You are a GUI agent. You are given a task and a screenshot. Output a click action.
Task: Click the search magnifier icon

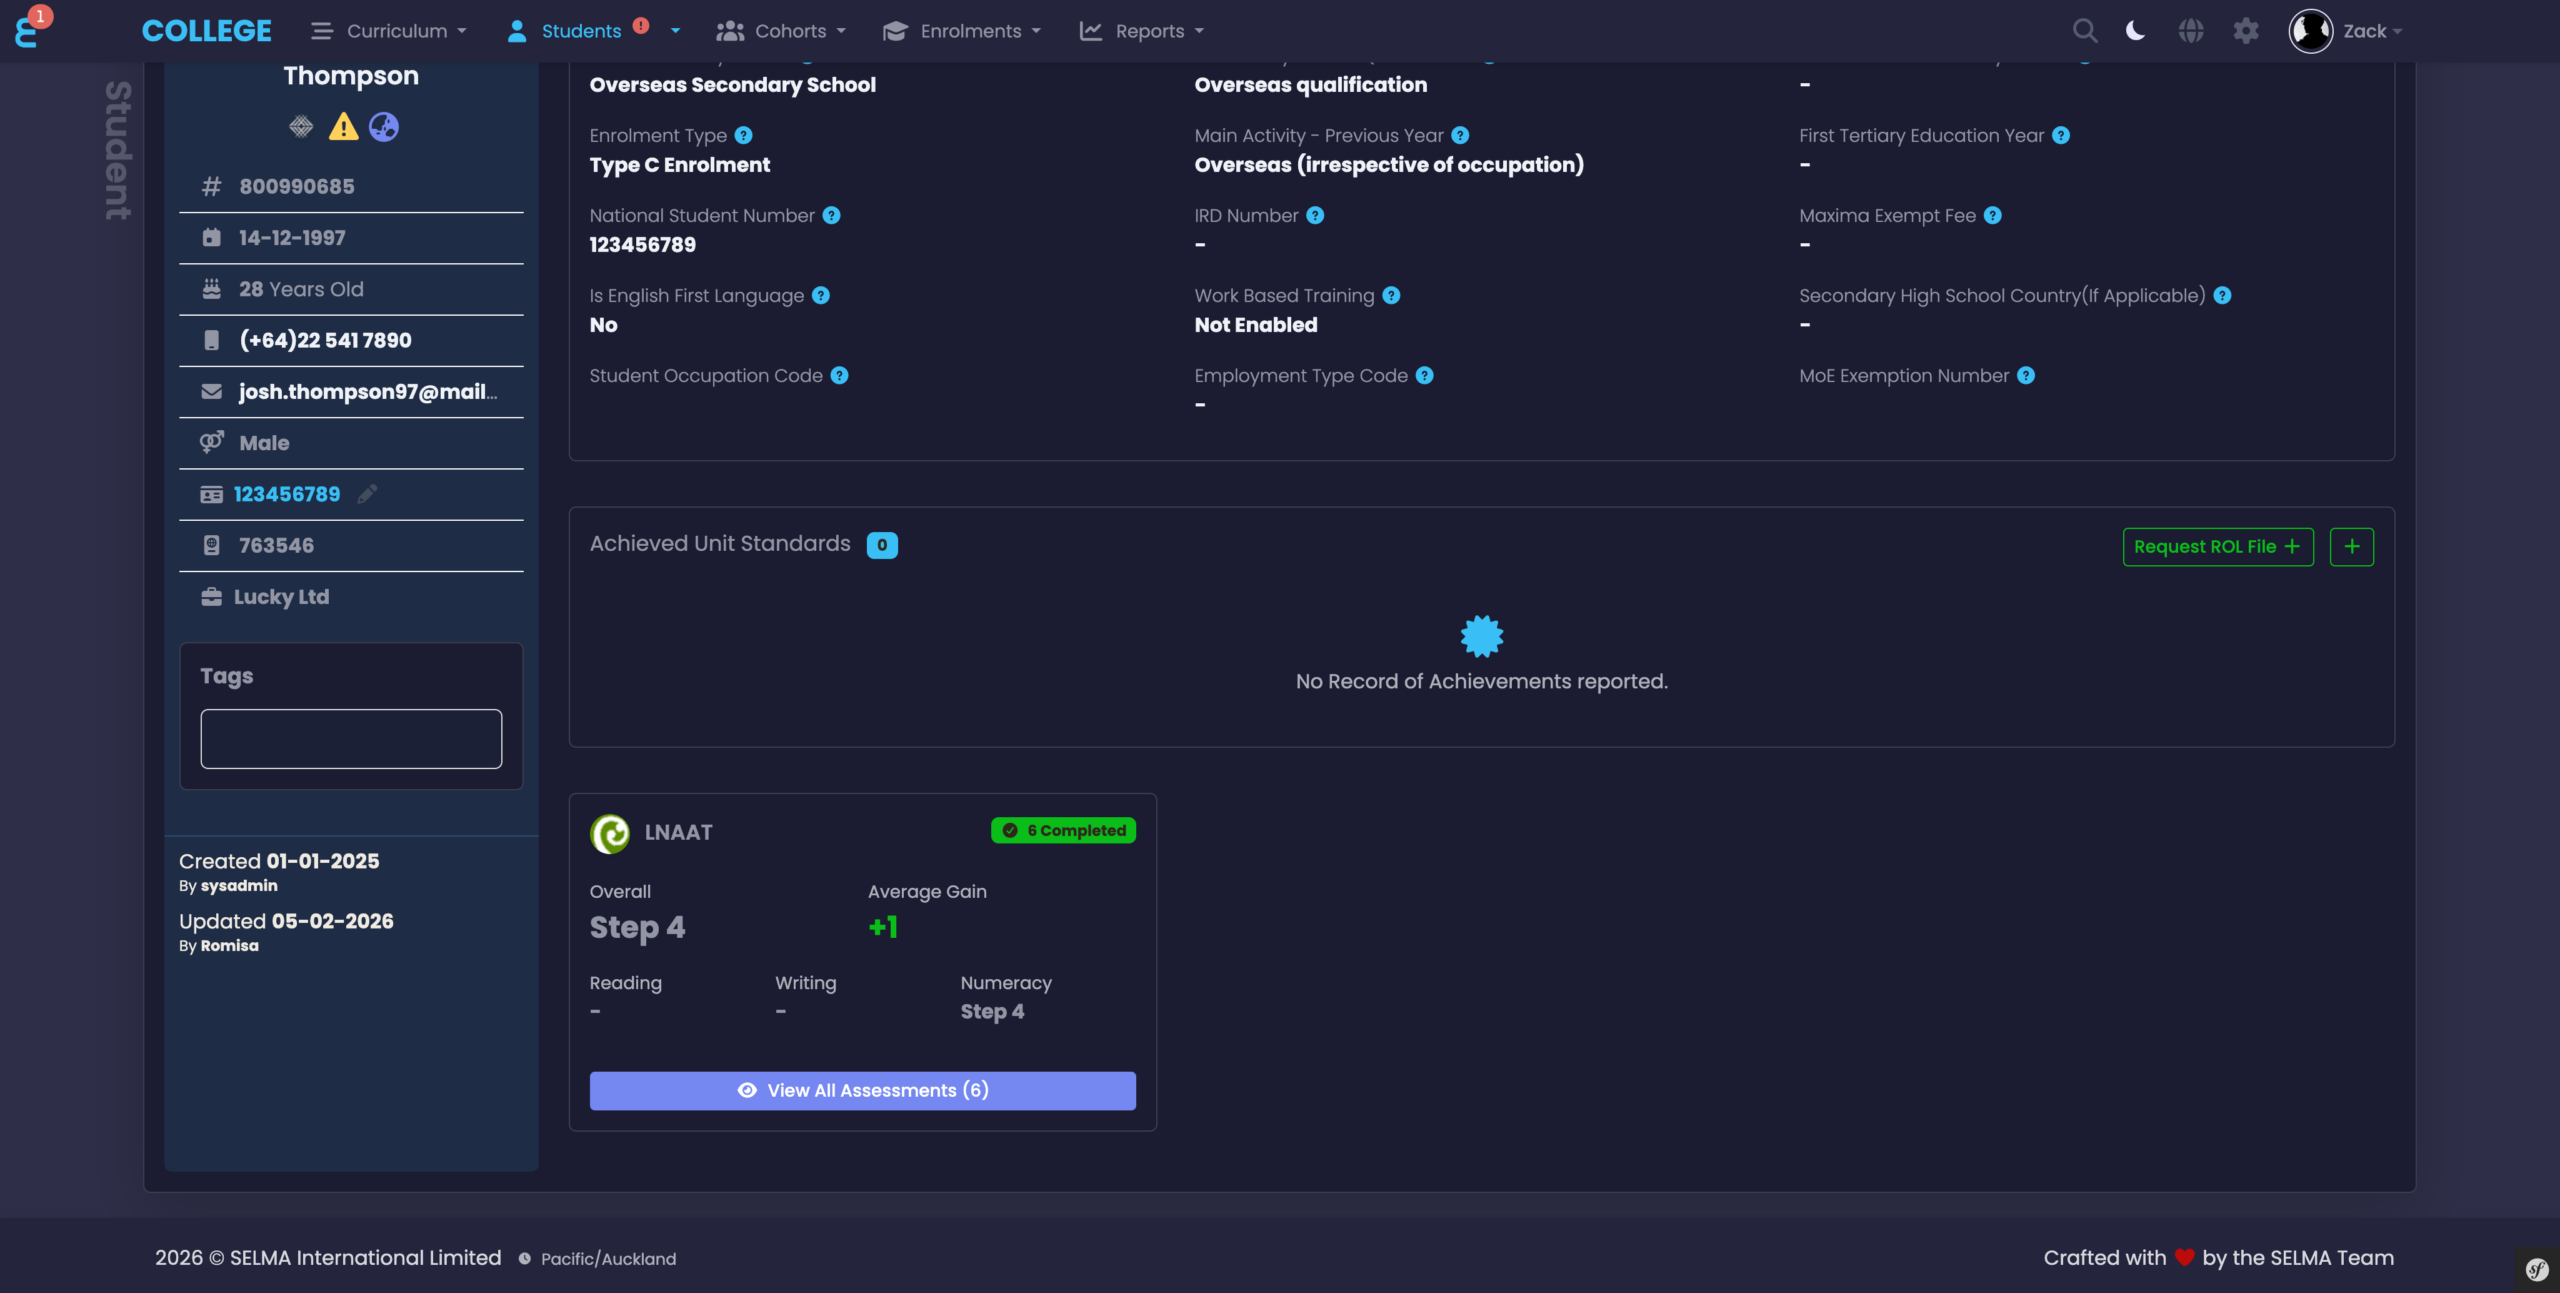point(2084,31)
